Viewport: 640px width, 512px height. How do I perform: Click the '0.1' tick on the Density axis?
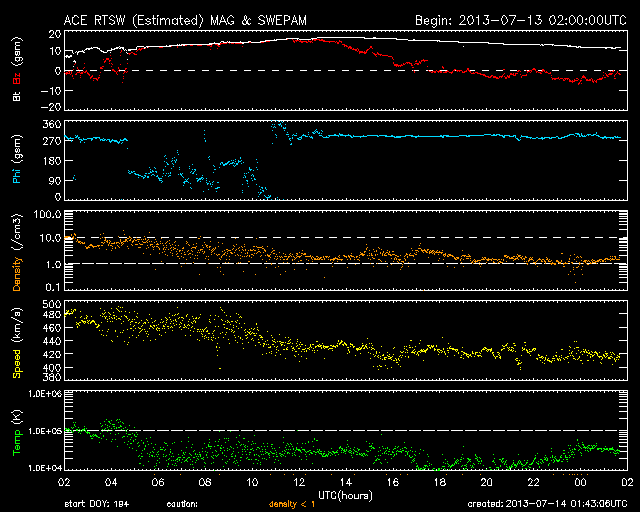(53, 287)
